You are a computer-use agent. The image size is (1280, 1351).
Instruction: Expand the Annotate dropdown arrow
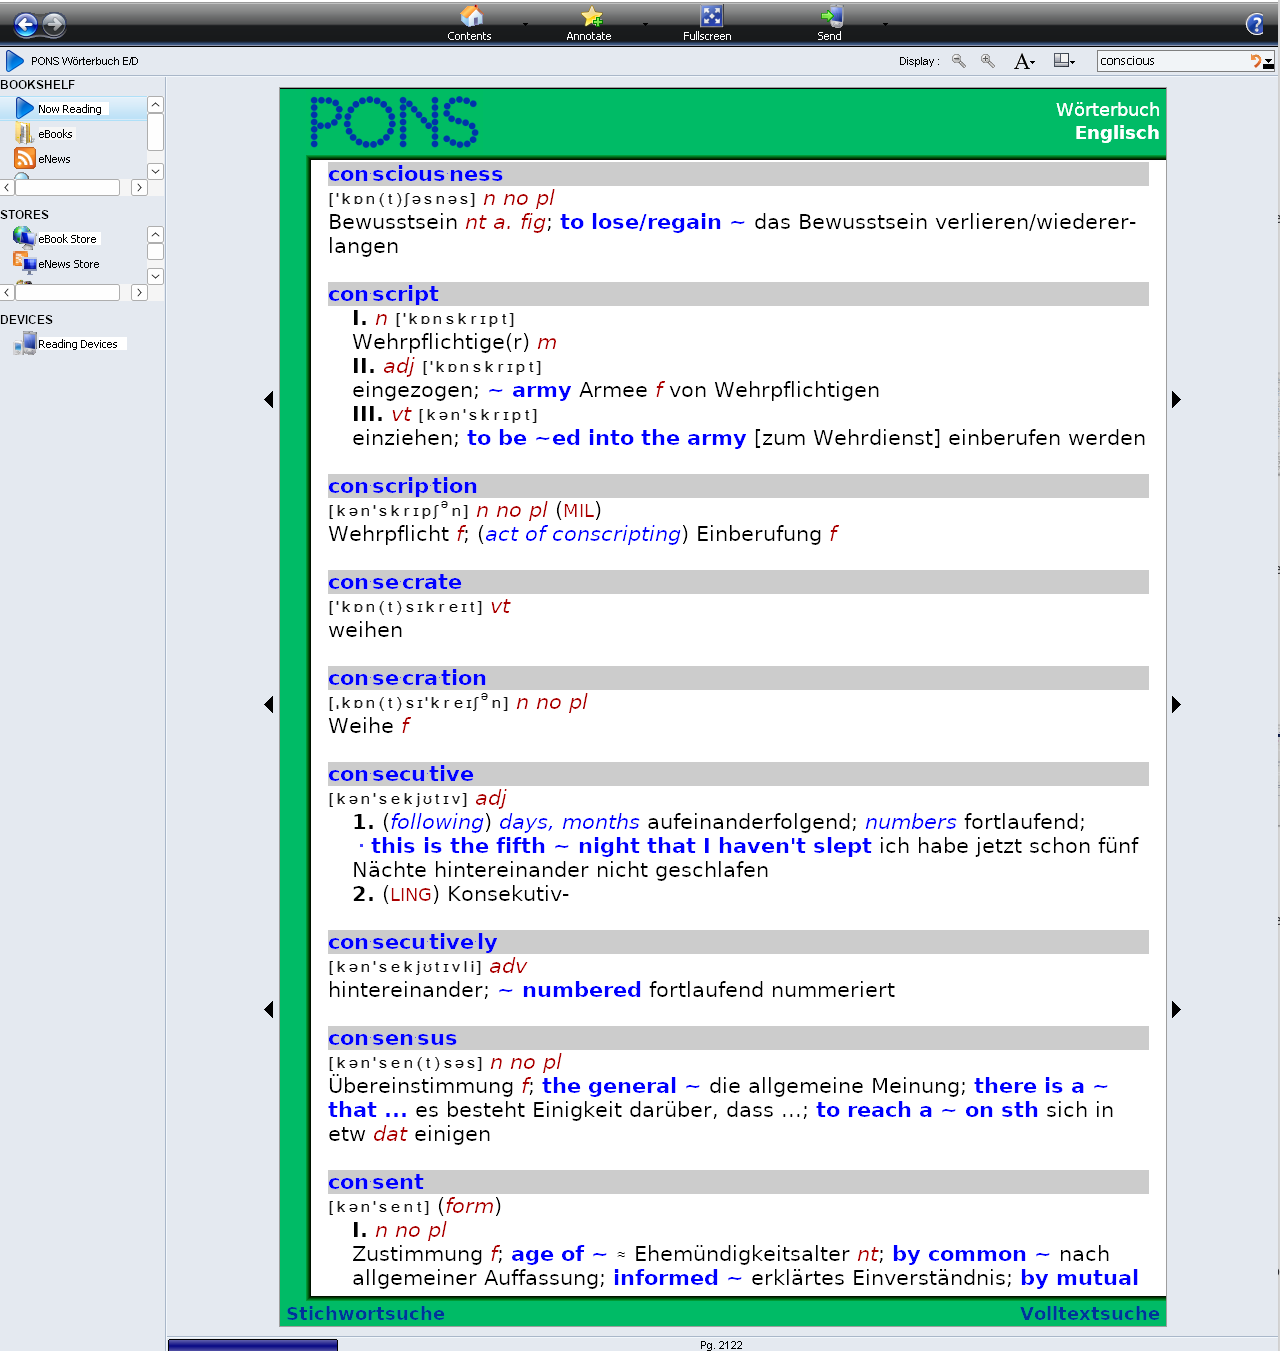point(645,24)
